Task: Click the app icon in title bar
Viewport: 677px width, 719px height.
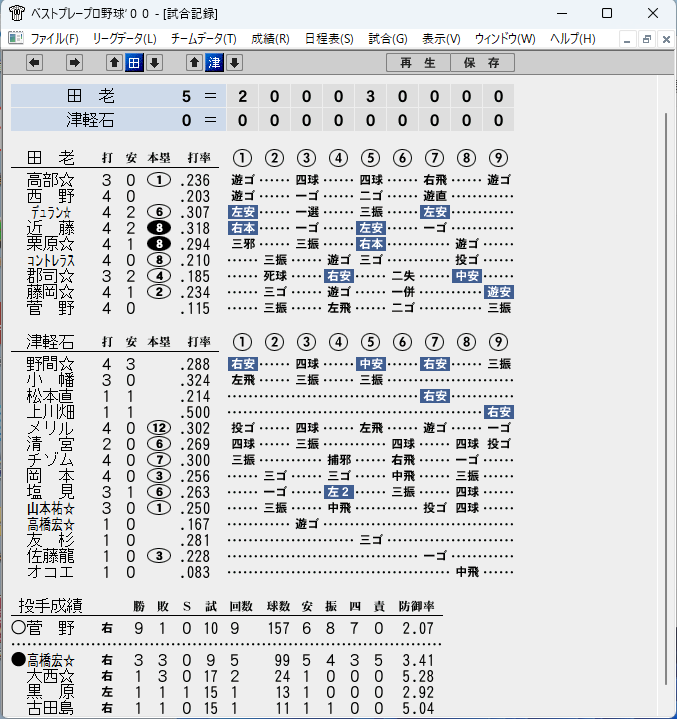Action: coord(17,13)
